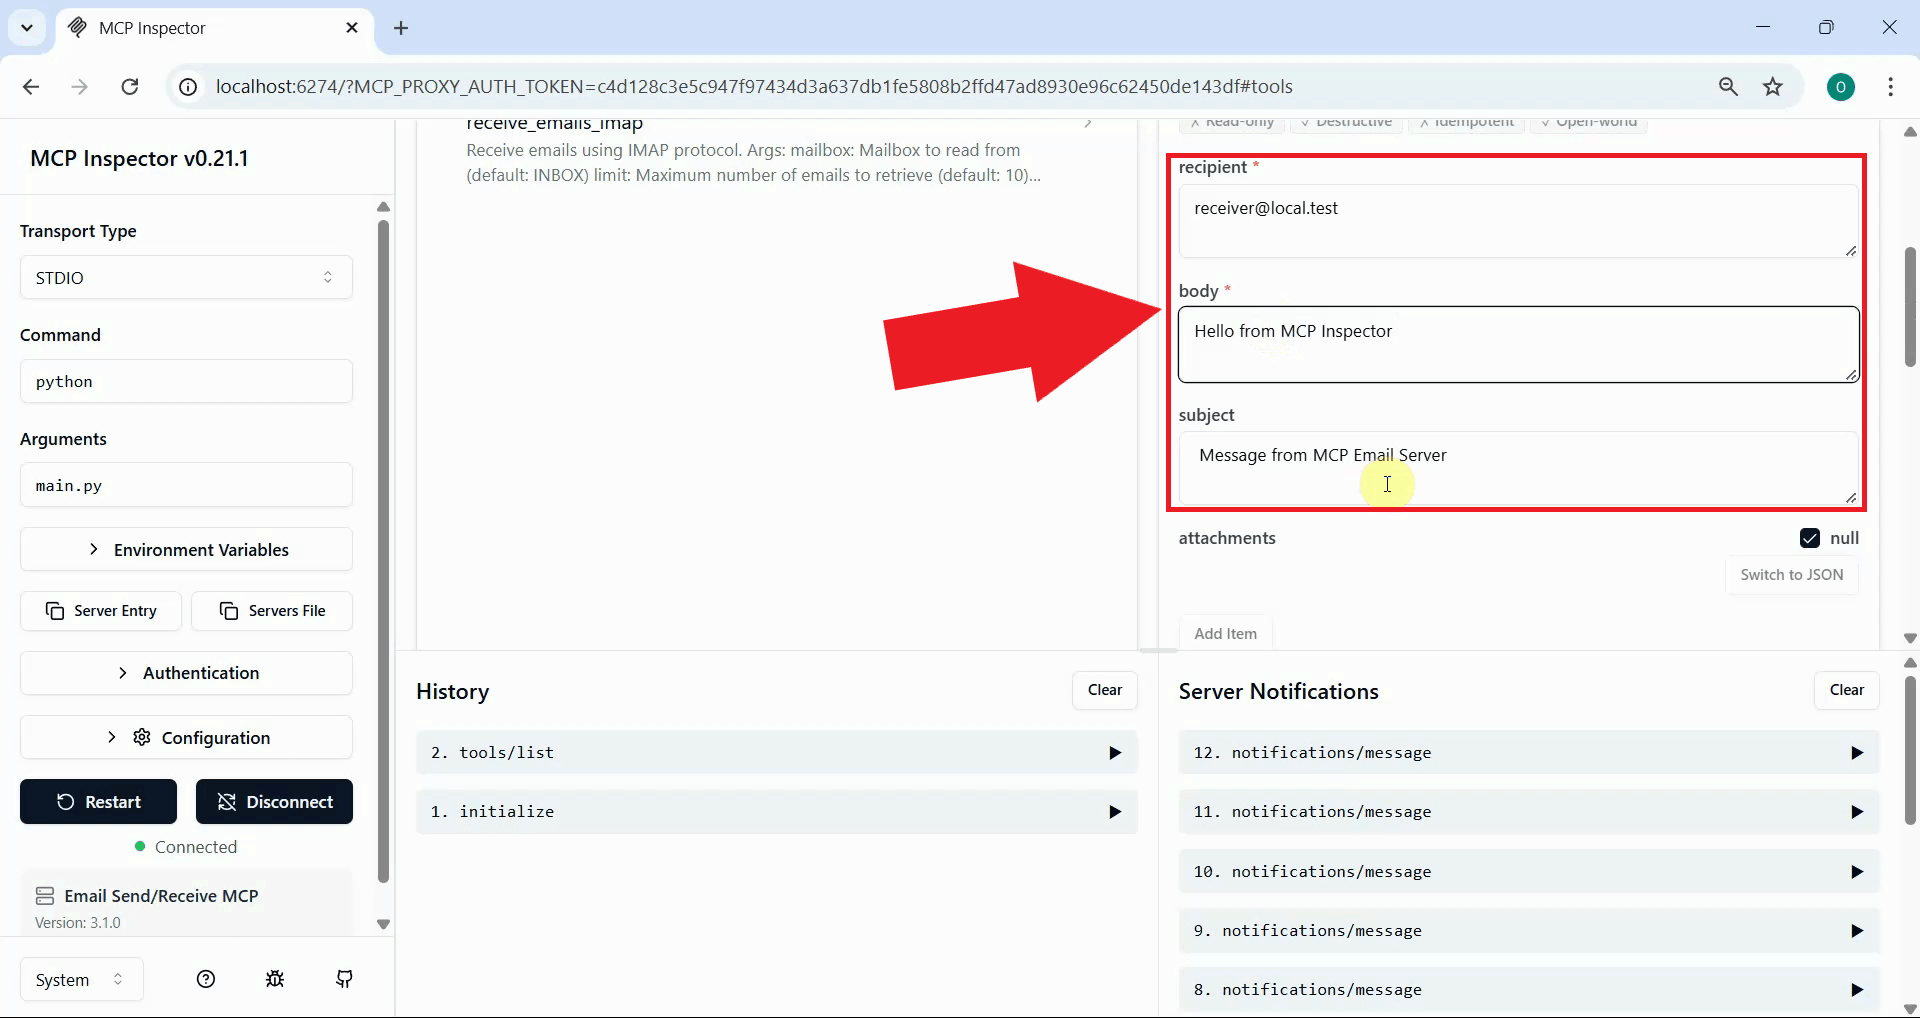
Task: Open the GitHub icon link
Action: (344, 979)
